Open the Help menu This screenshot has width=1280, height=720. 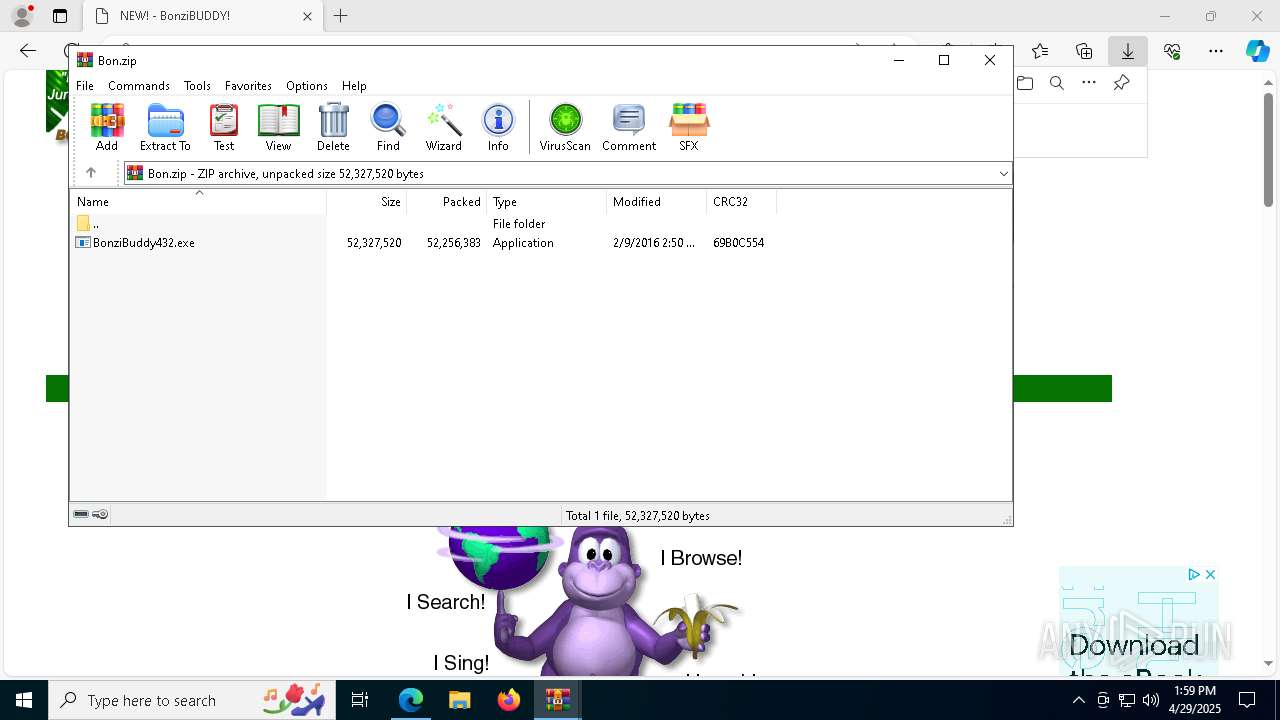pos(354,86)
